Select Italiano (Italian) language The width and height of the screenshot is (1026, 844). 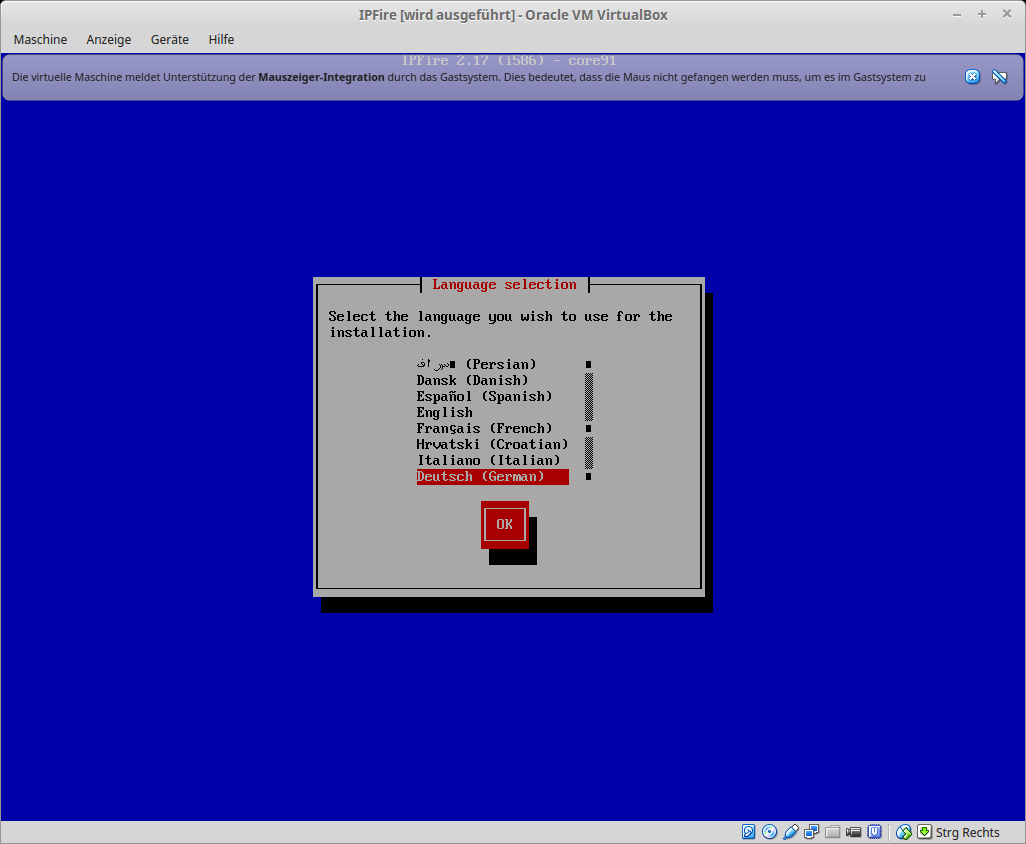pos(493,461)
